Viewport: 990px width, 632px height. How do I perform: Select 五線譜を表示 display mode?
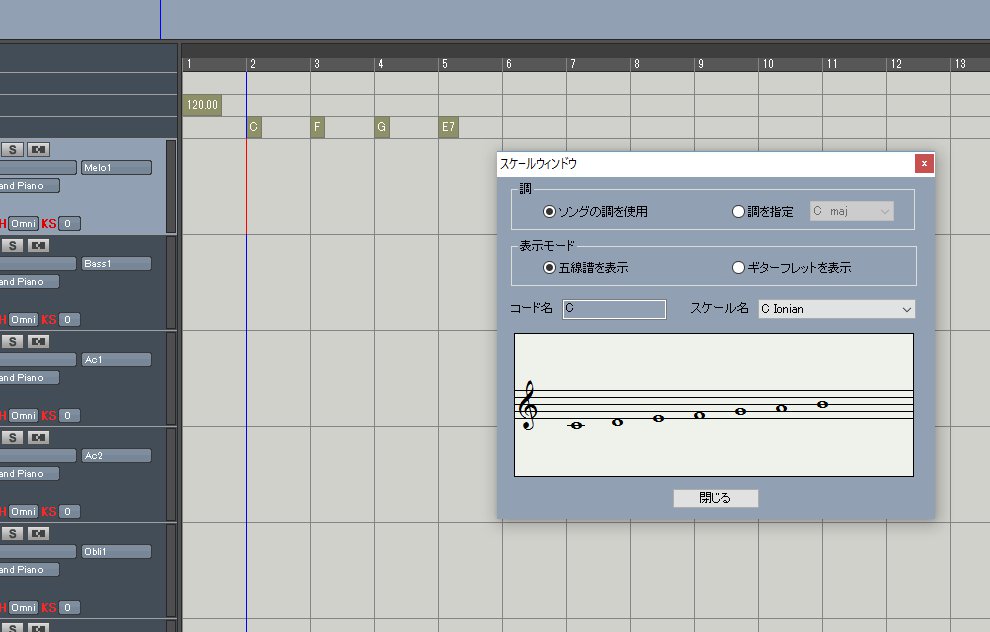click(549, 268)
